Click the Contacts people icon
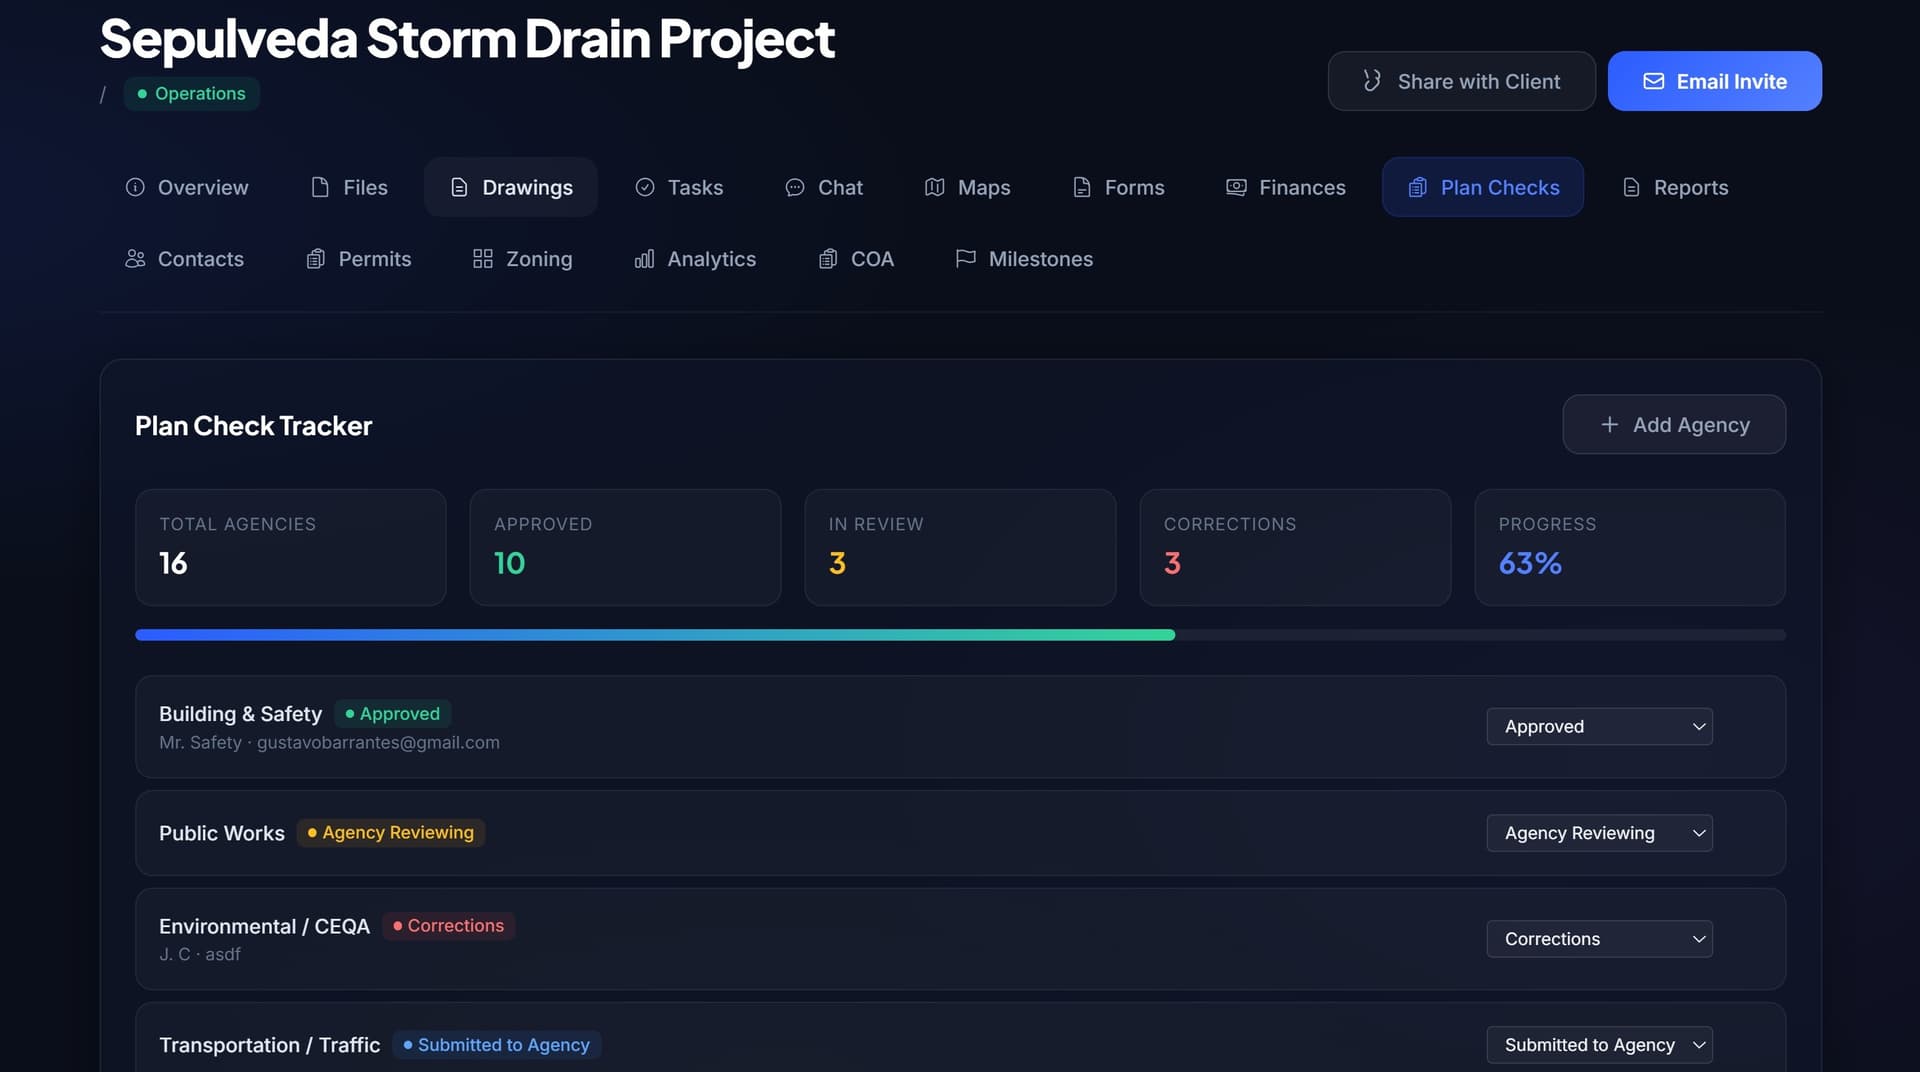This screenshot has height=1072, width=1920. (x=135, y=259)
